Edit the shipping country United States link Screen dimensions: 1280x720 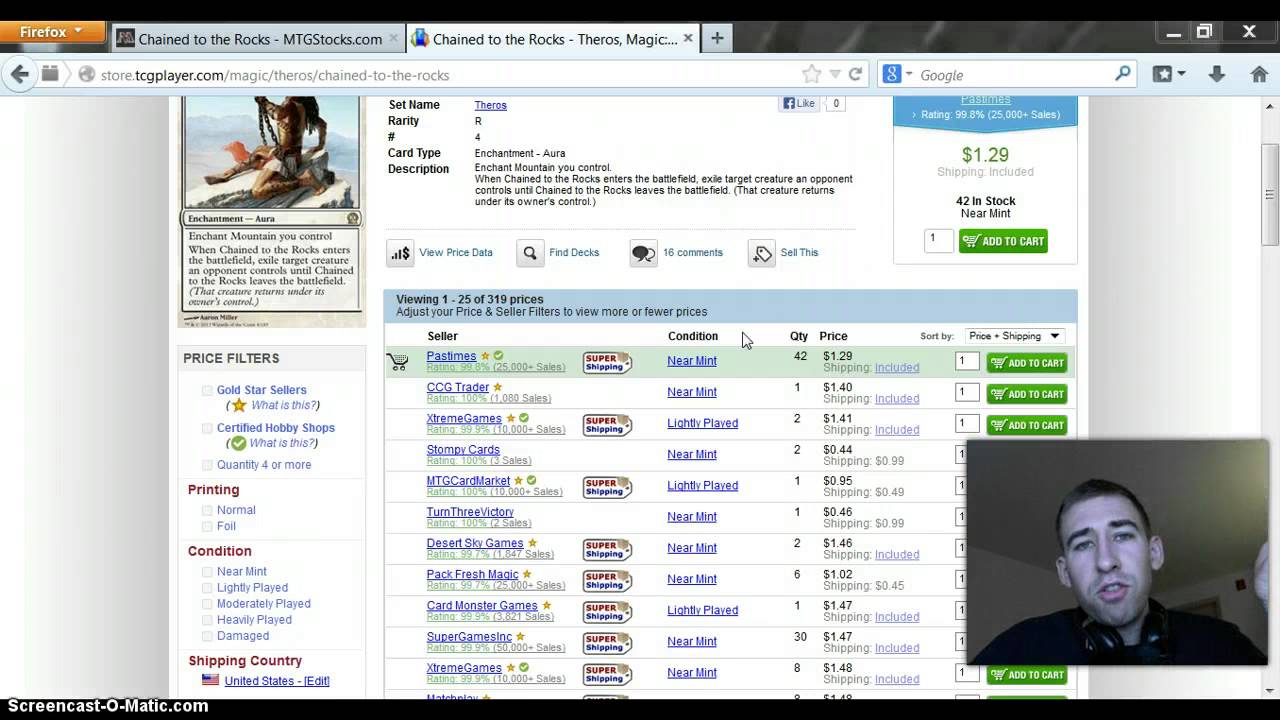pyautogui.click(x=277, y=681)
